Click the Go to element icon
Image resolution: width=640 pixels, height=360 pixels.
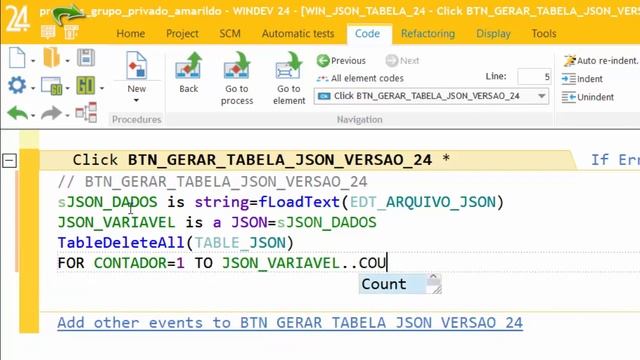(x=289, y=66)
